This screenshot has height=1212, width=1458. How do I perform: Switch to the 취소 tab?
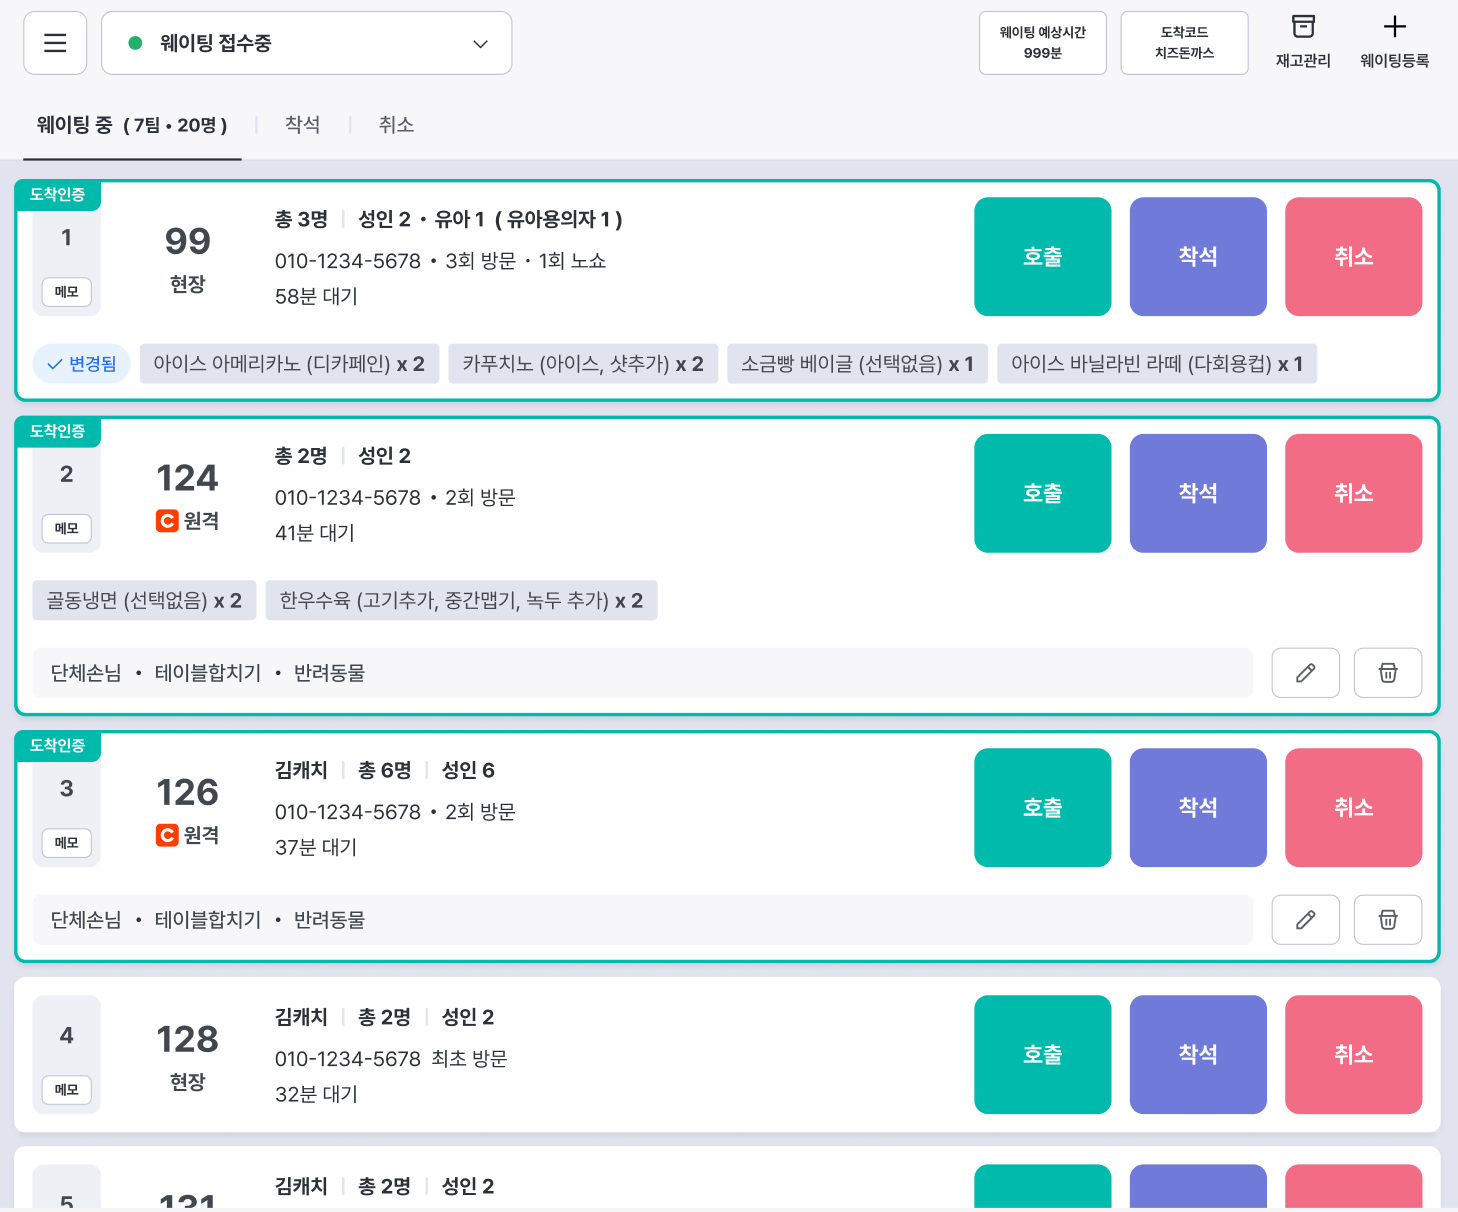pos(396,125)
